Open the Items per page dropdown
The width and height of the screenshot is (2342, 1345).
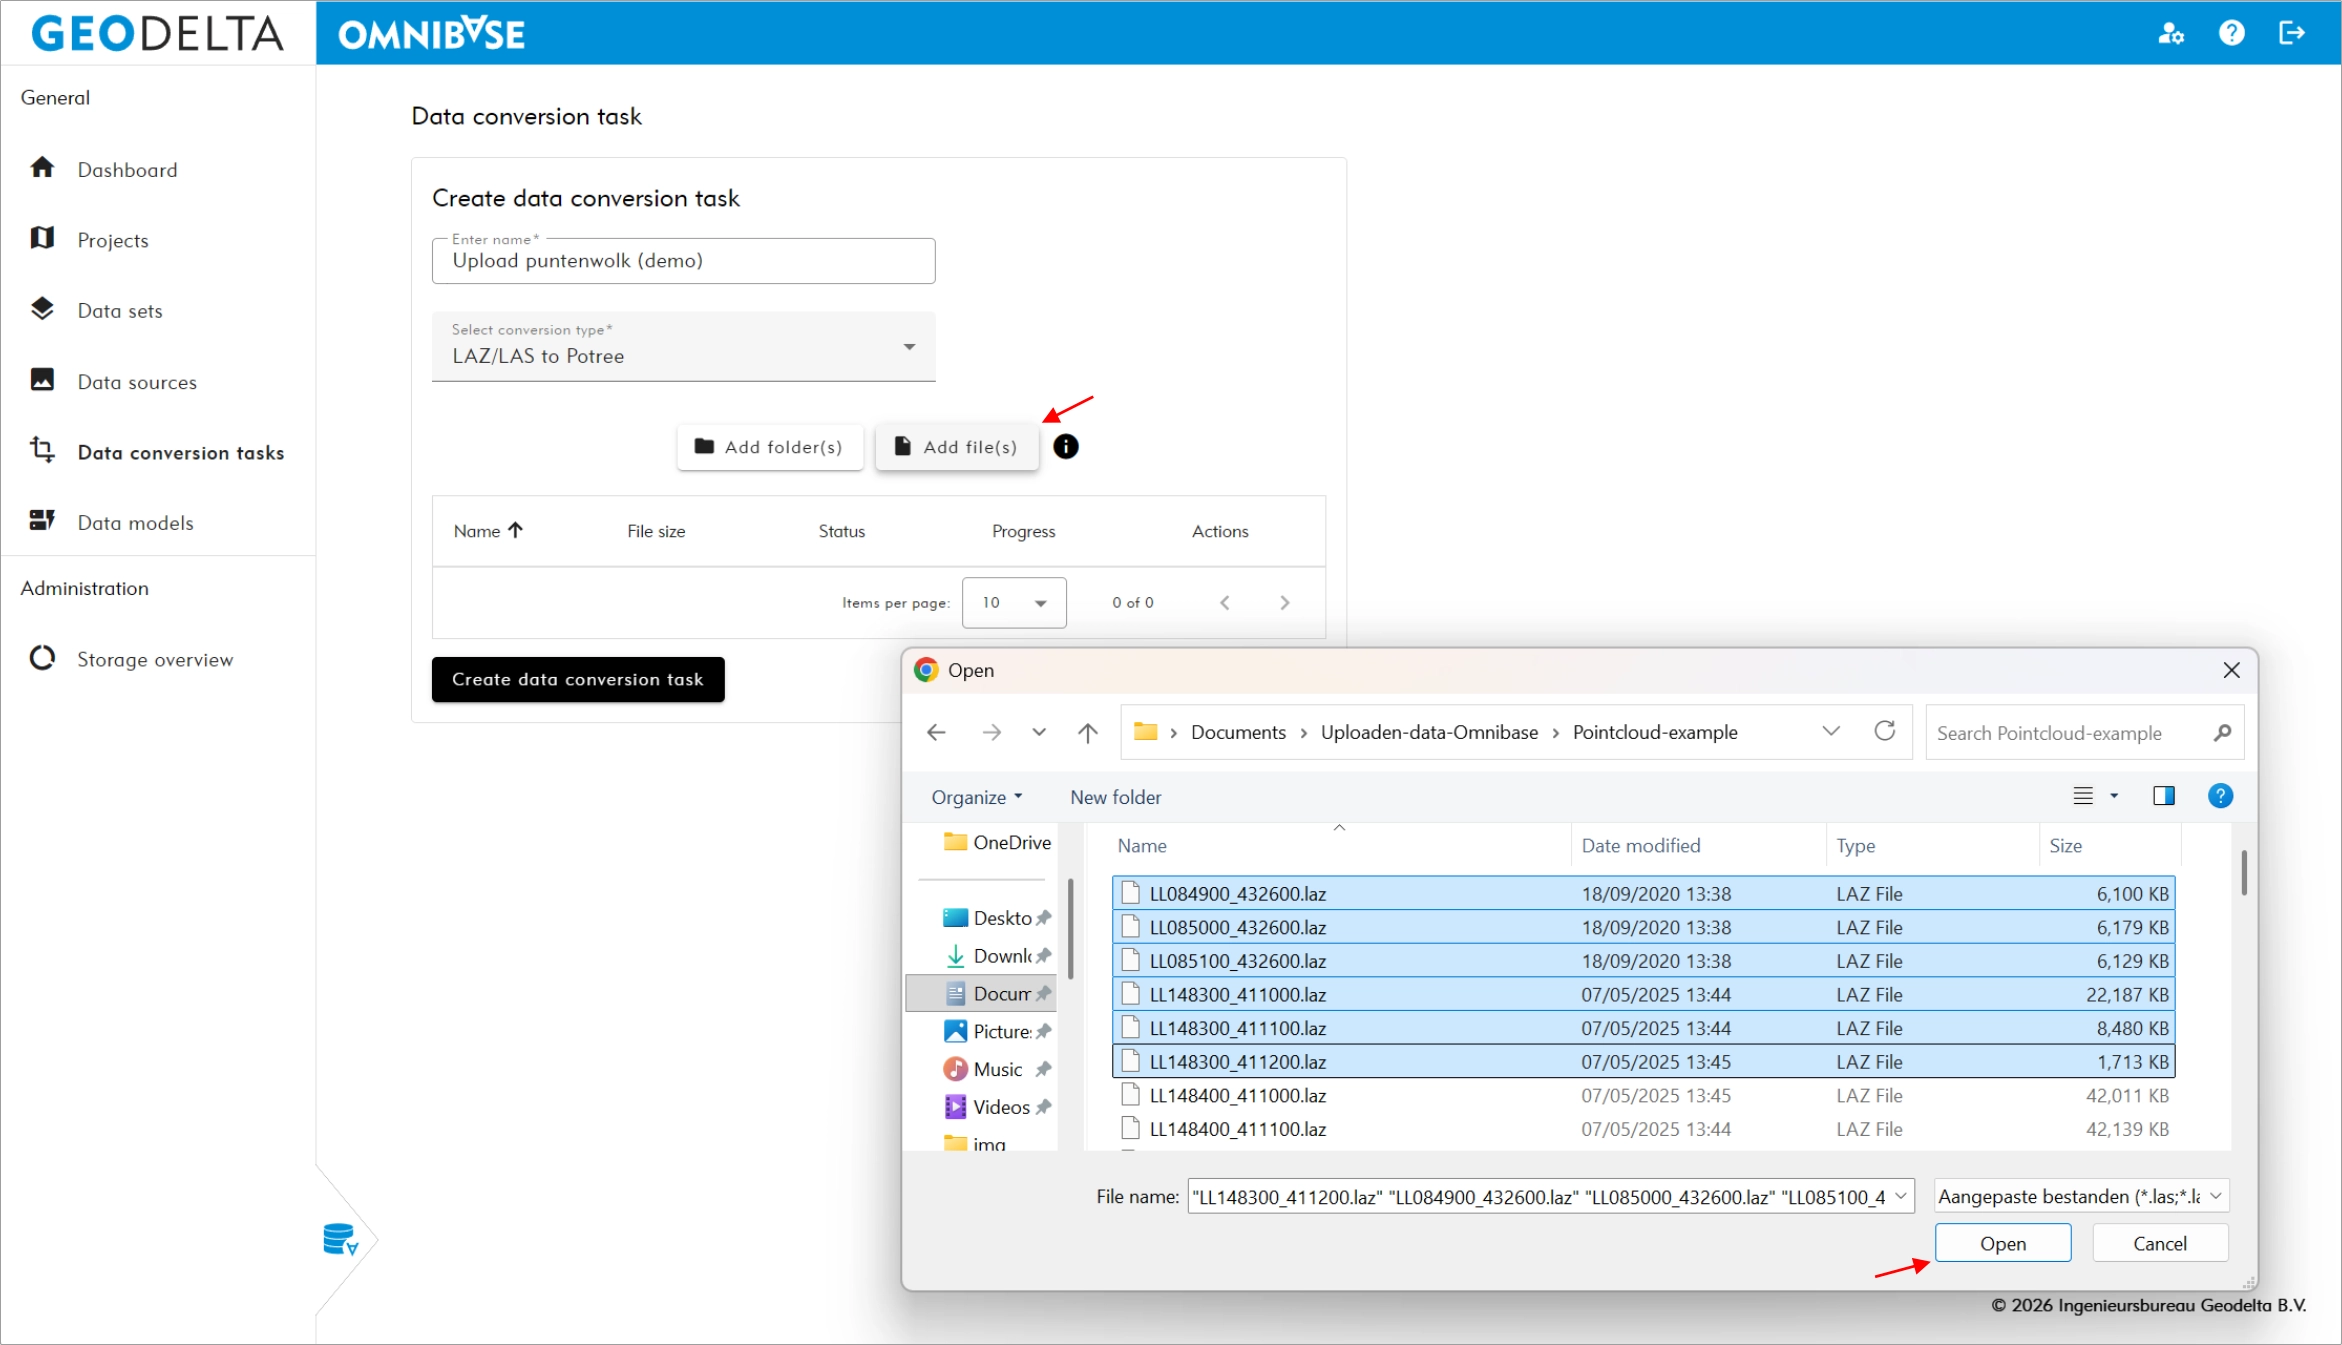1014,603
